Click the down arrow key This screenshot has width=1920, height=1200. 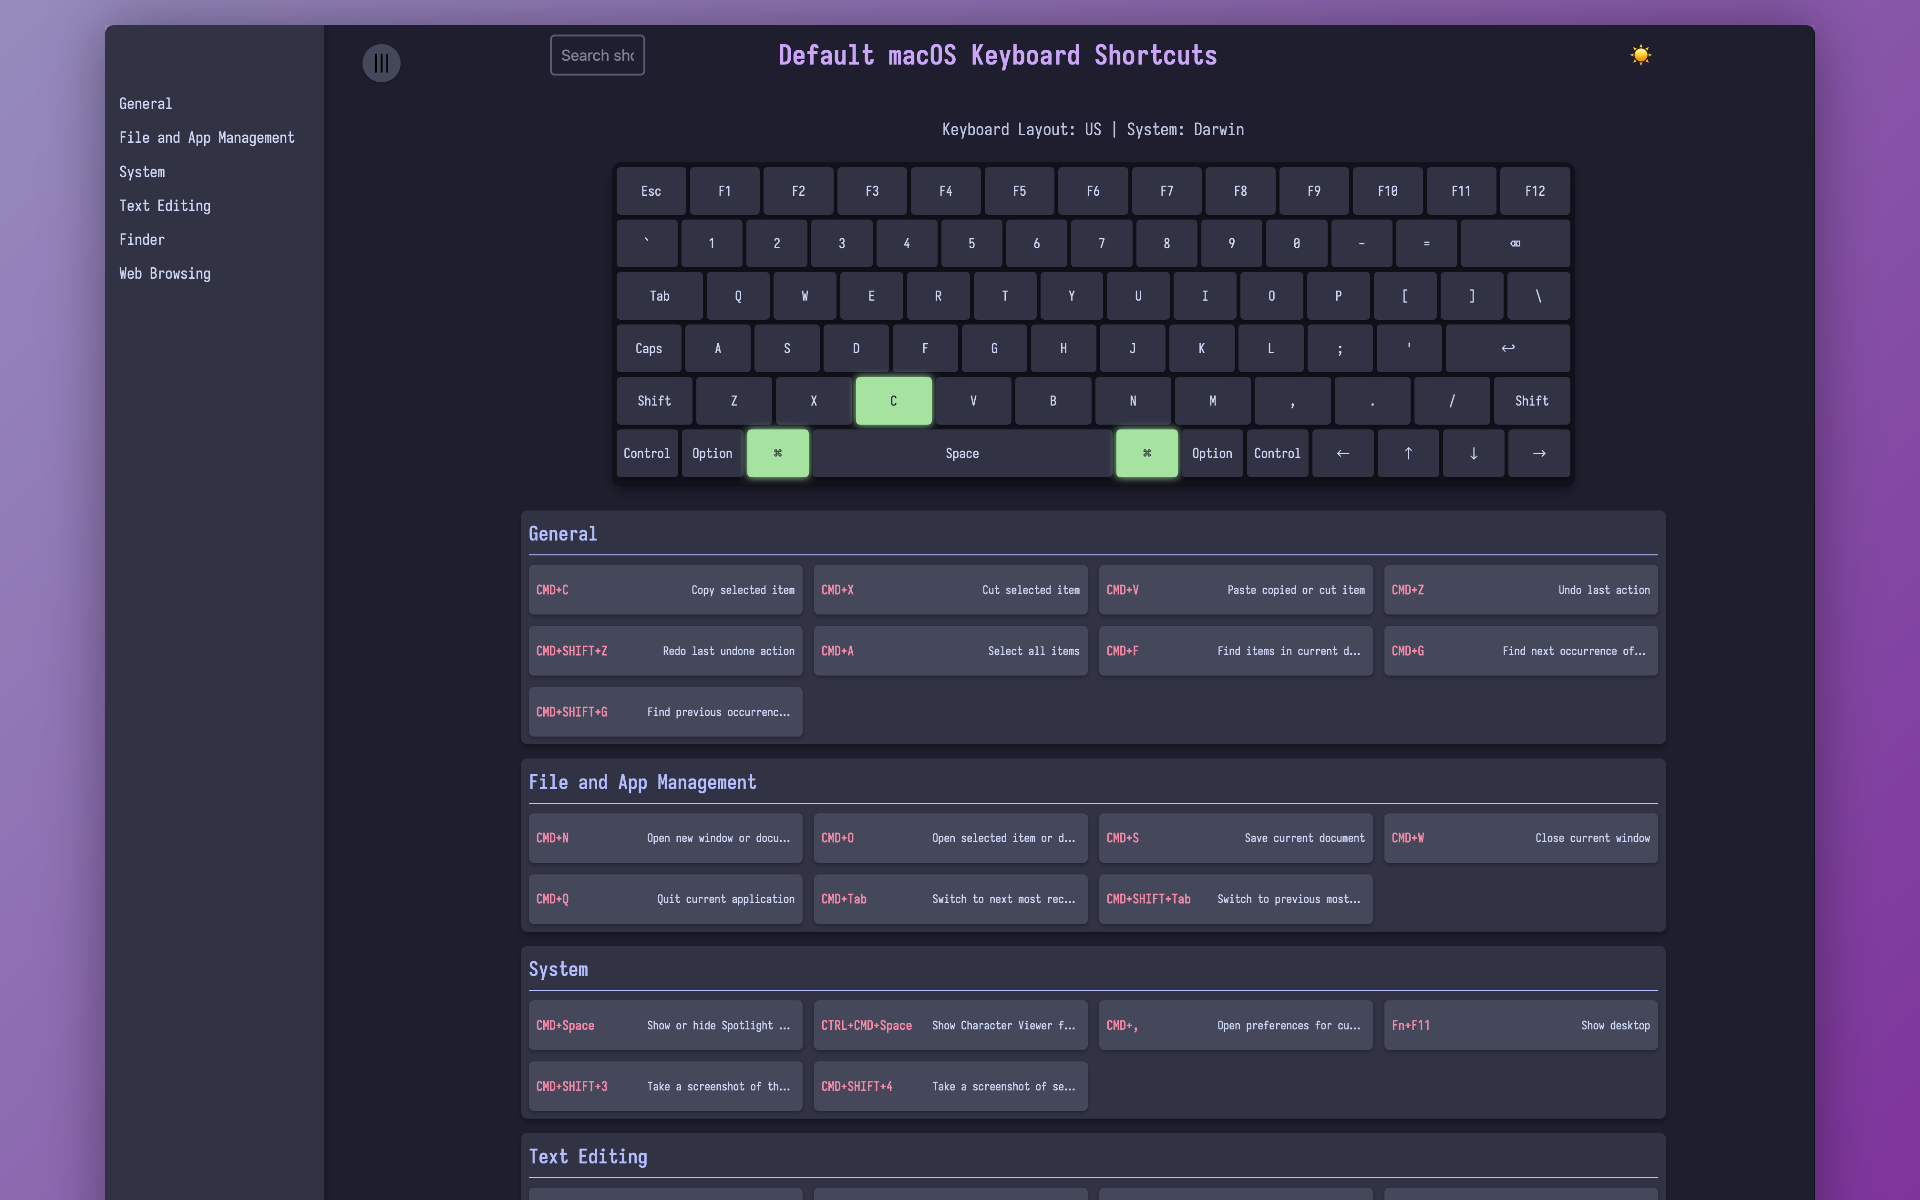click(x=1473, y=453)
